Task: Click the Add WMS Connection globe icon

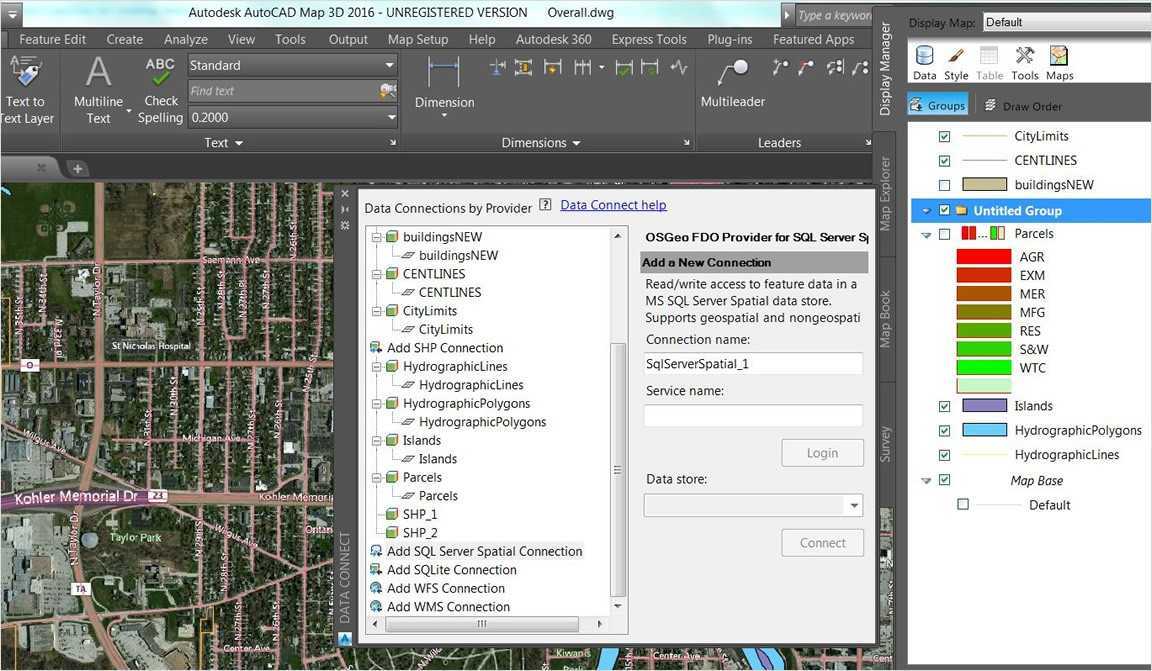Action: coord(375,606)
